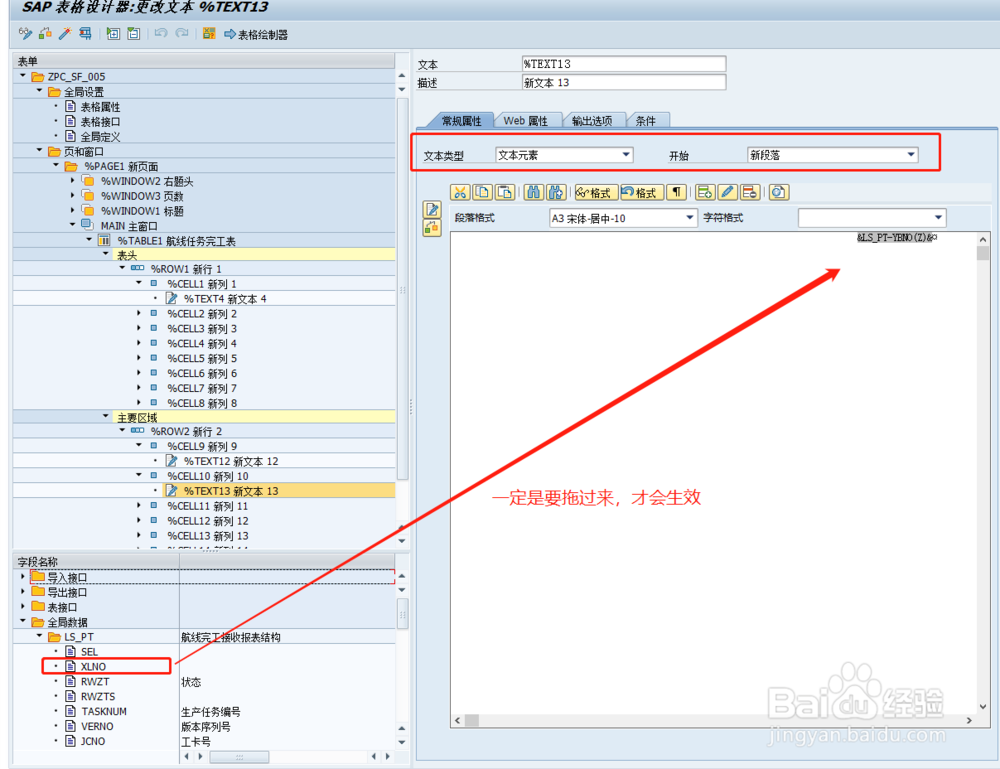Viewport: 1000px width, 769px height.
Task: Select the Cut (scissors) icon
Action: coord(460,192)
